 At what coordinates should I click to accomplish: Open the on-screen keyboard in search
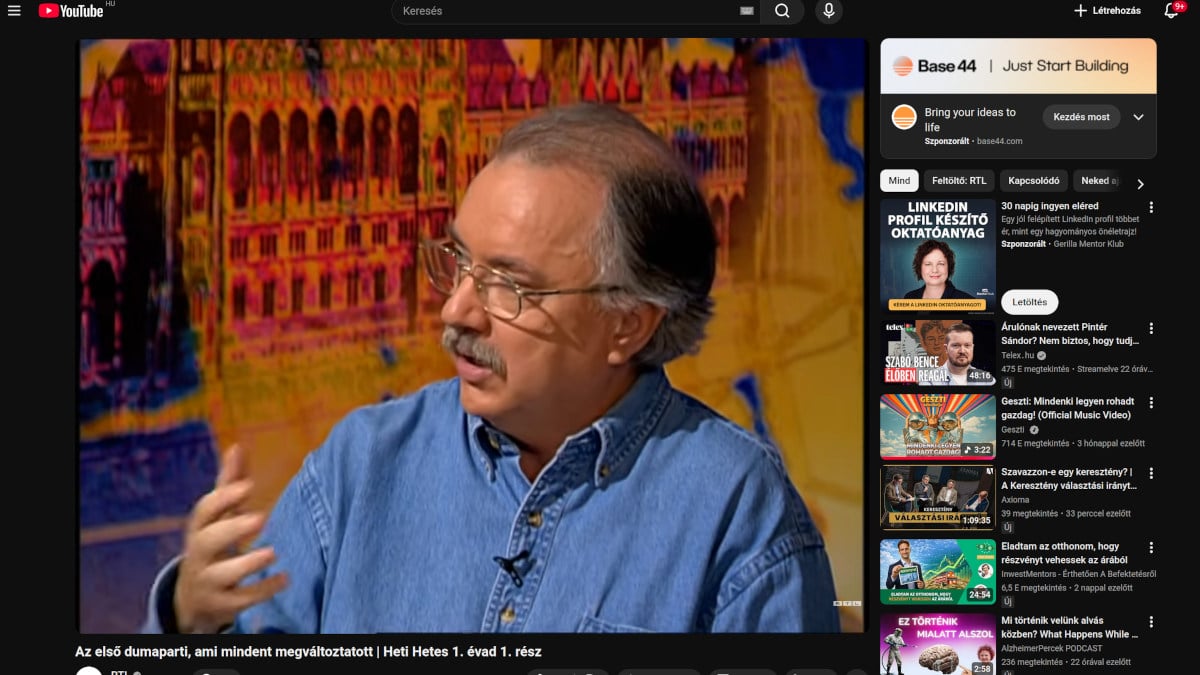[x=746, y=11]
